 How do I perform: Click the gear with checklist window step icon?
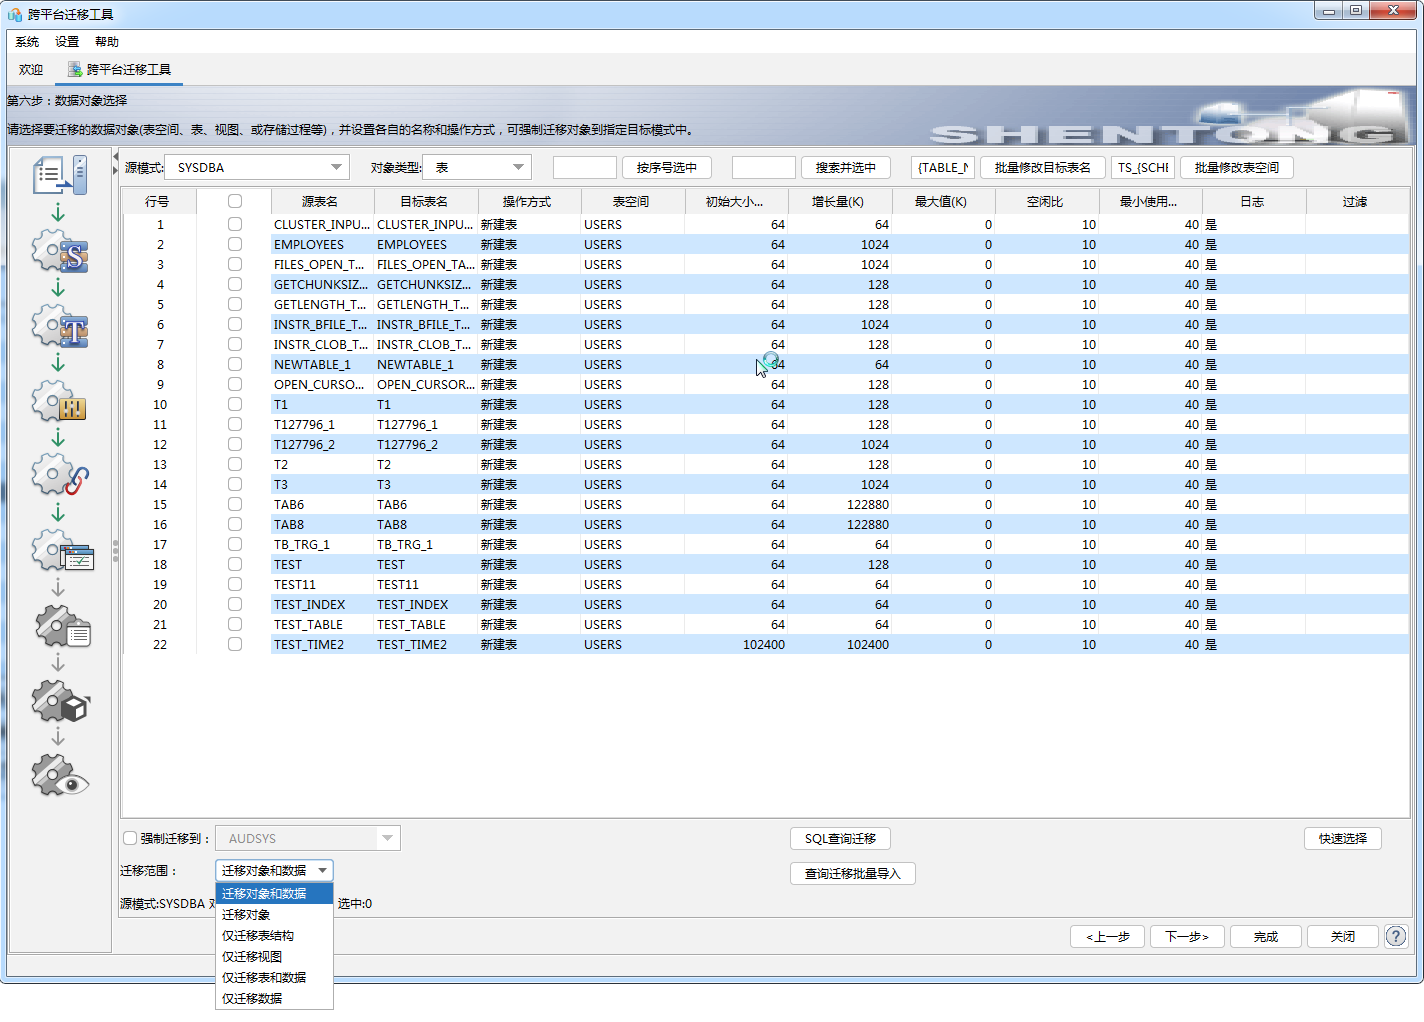(x=62, y=551)
